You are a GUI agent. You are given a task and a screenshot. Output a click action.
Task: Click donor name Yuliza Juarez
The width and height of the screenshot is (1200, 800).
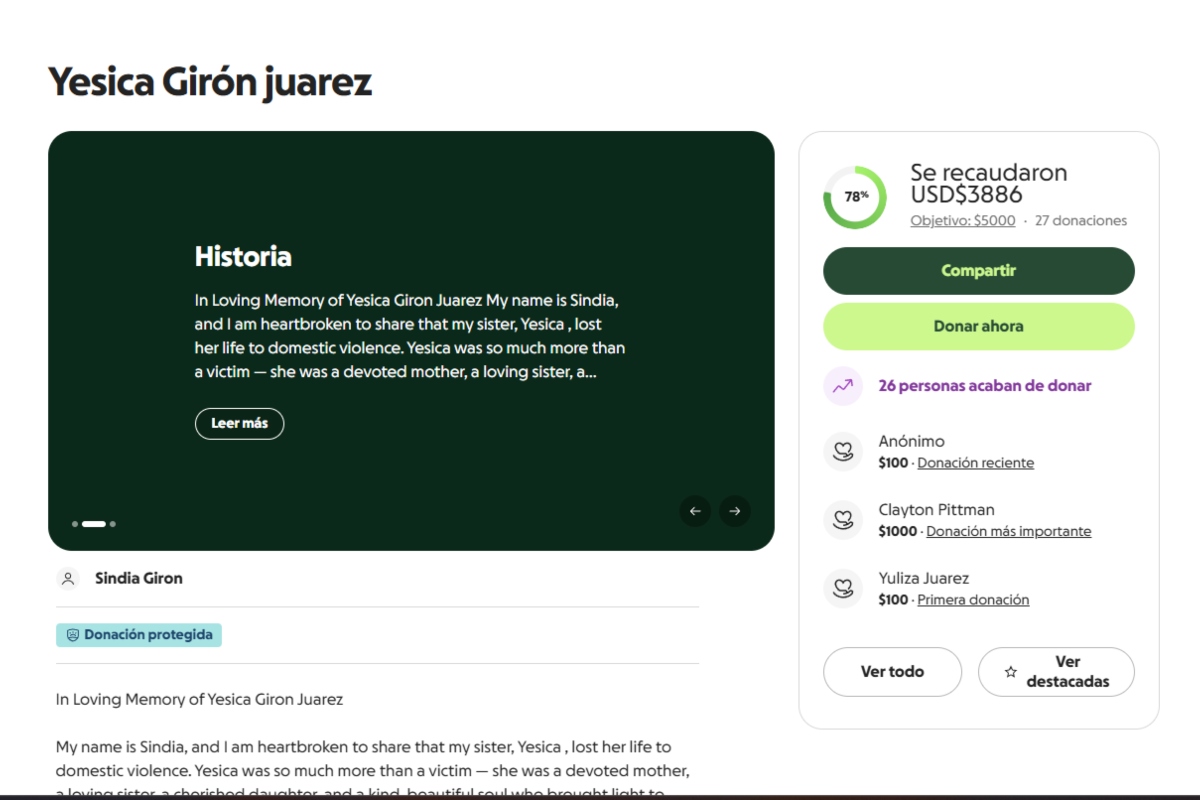tap(924, 578)
